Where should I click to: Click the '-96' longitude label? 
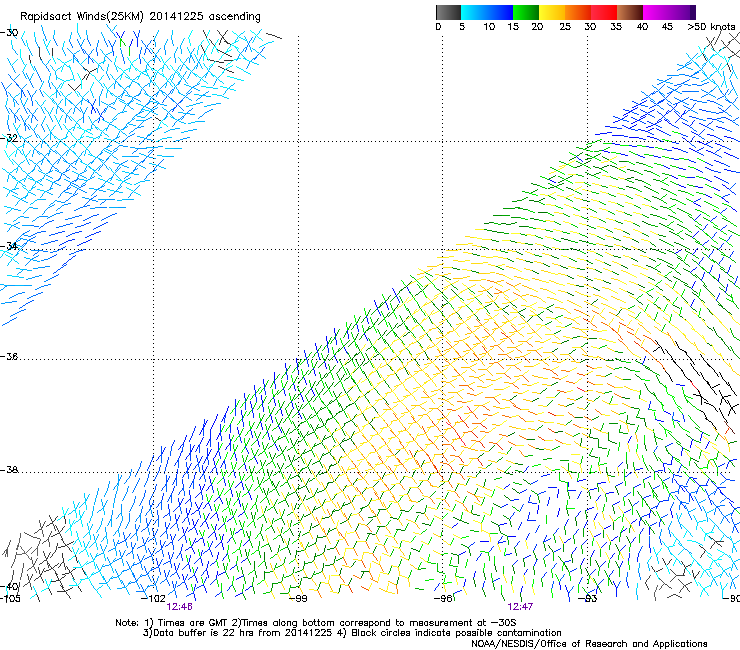(443, 599)
